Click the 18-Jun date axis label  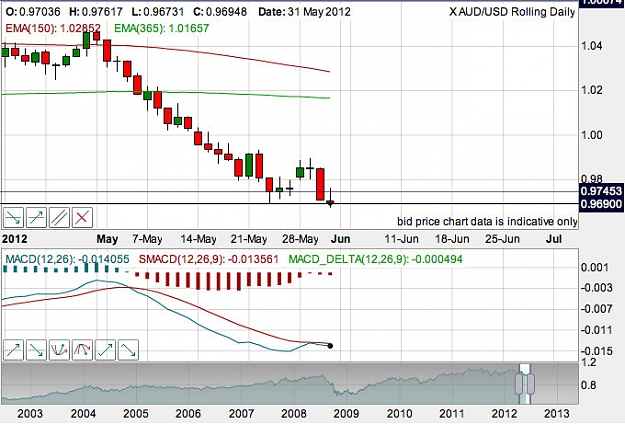[x=452, y=239]
